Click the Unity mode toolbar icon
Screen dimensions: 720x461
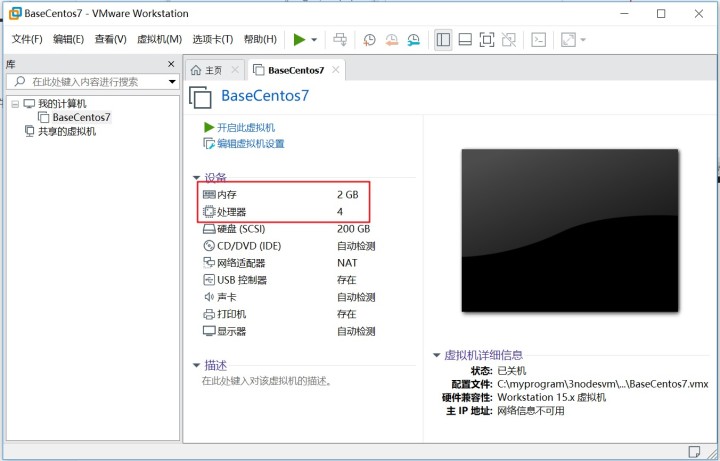508,40
